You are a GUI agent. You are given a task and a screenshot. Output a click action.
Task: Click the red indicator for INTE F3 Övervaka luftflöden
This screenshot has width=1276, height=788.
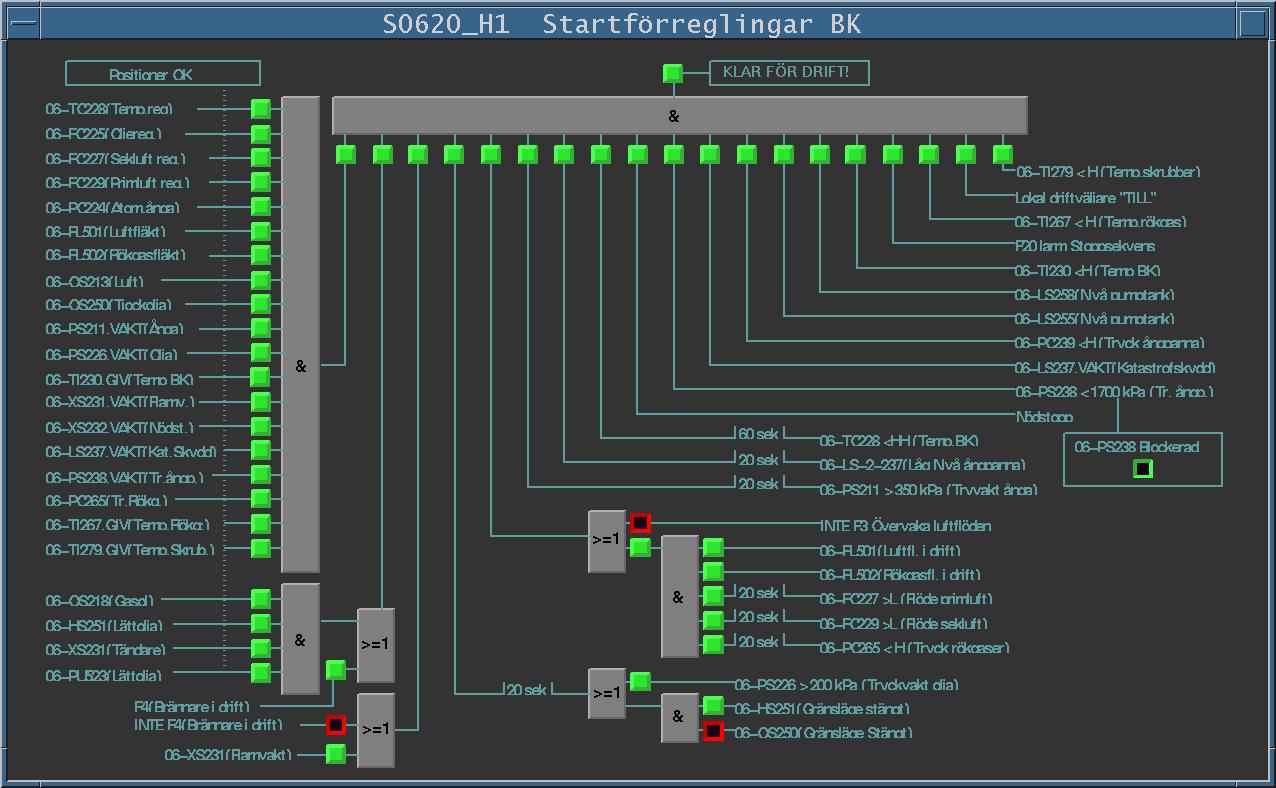[x=640, y=523]
